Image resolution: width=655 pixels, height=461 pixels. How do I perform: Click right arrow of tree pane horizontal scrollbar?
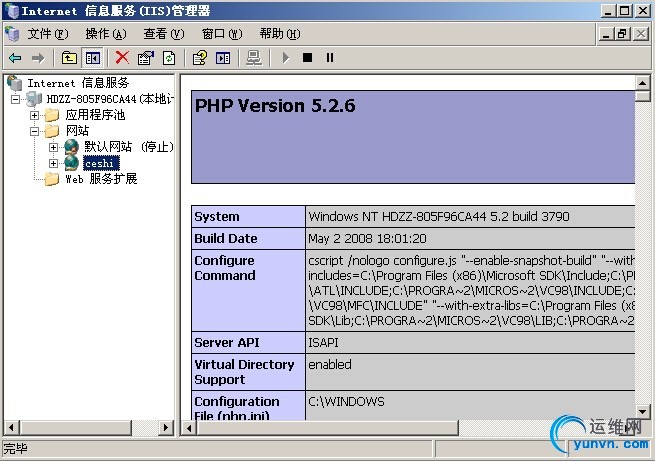point(166,428)
